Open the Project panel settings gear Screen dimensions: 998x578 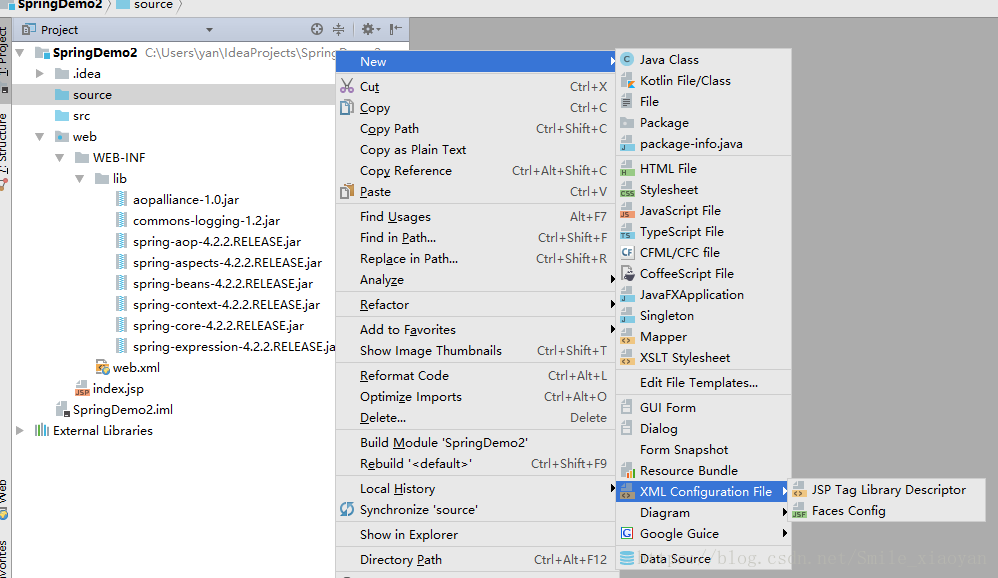(369, 29)
